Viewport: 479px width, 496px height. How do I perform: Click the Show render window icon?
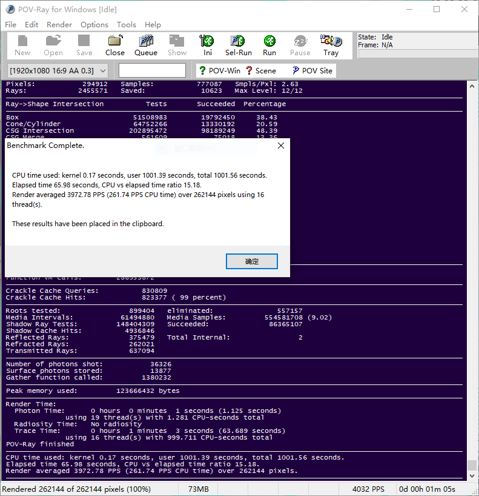(x=177, y=45)
